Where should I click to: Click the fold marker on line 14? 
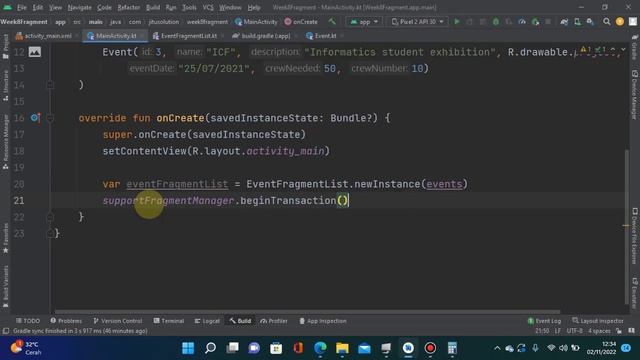[50, 85]
